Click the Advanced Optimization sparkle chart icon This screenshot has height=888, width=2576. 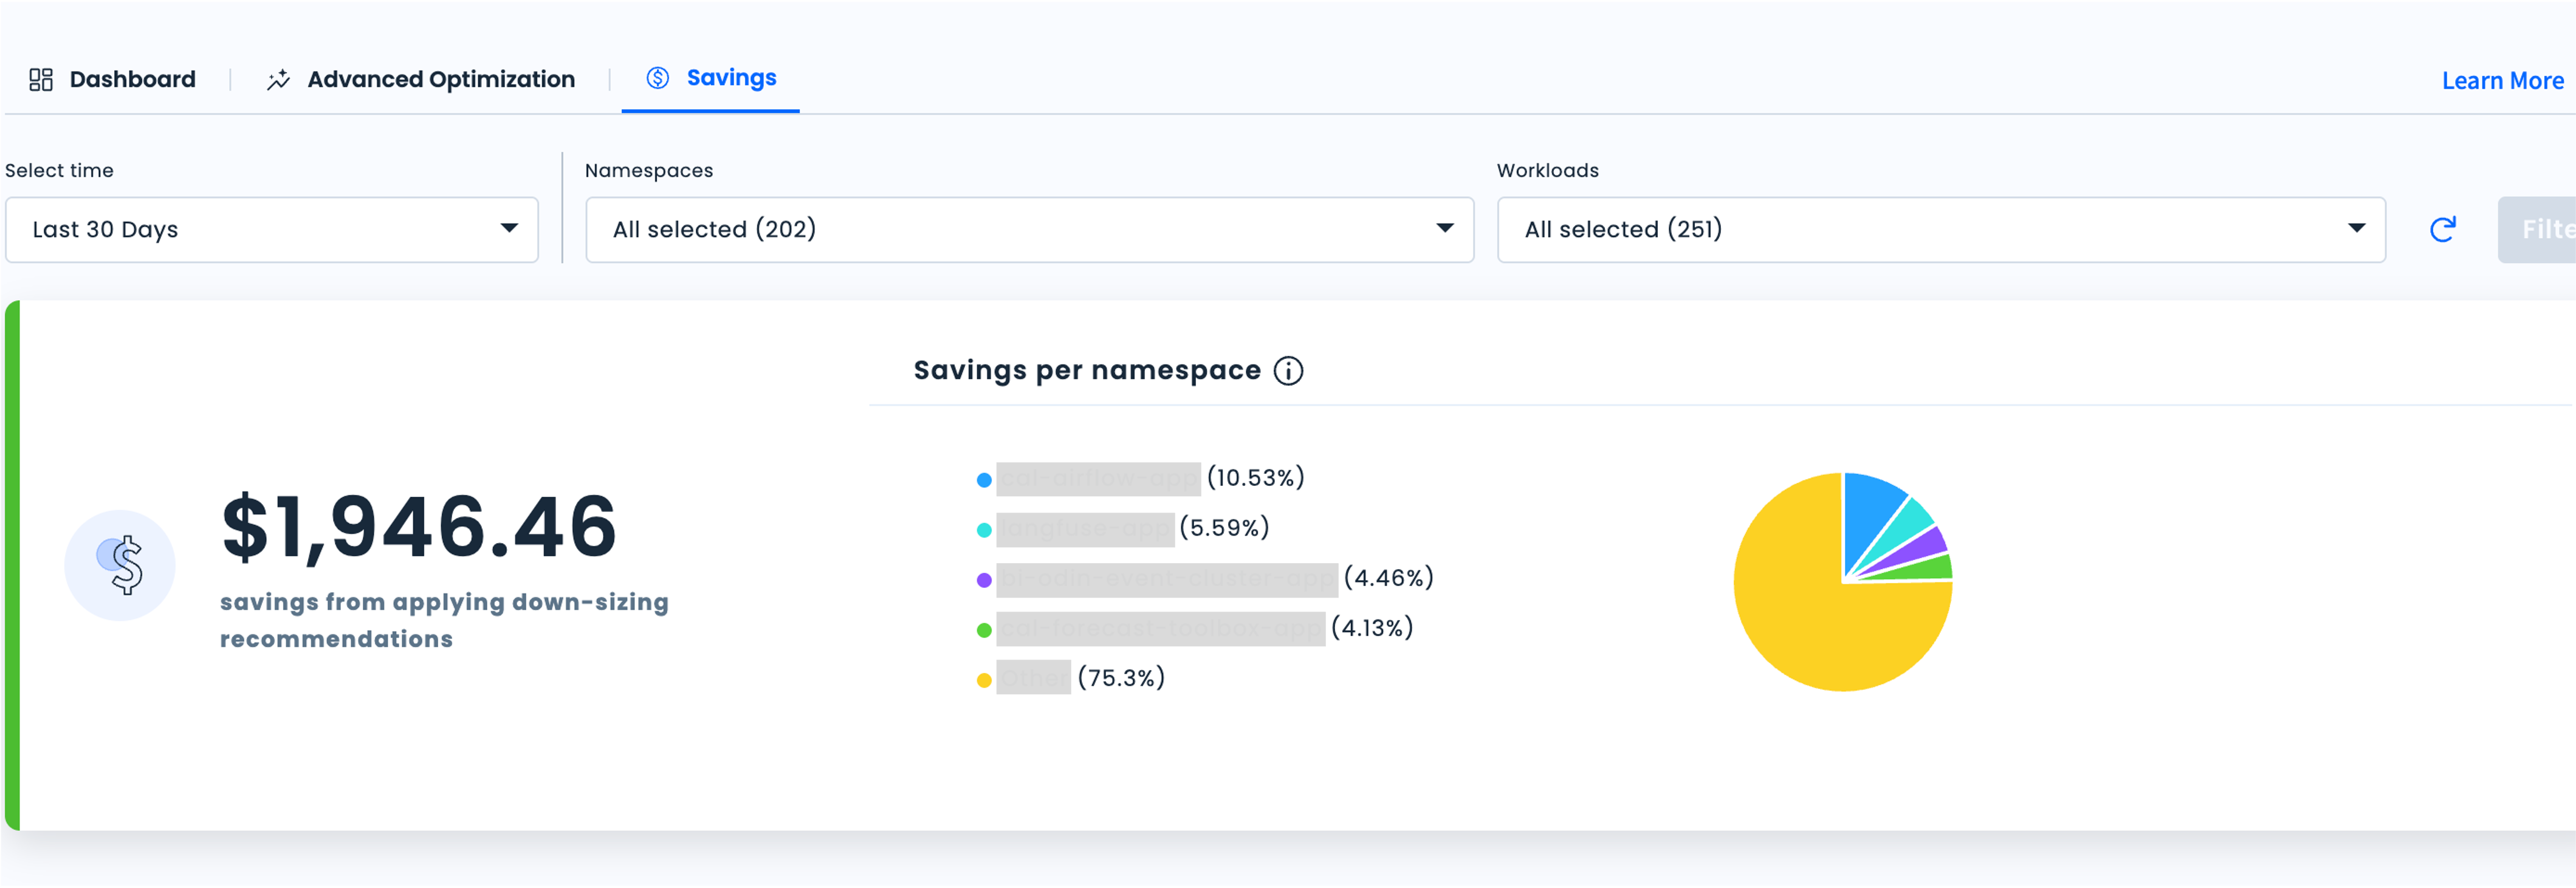point(278,80)
